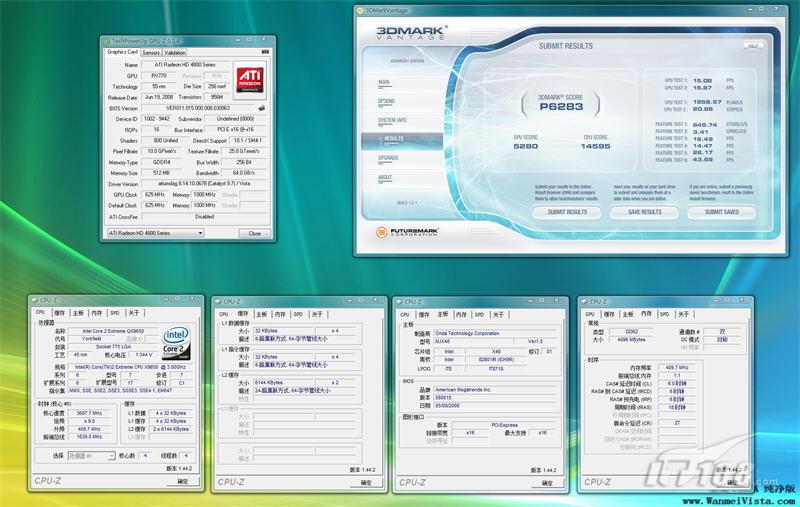The width and height of the screenshot is (800, 507).
Task: Click the GPU-Z Name field ATI Radeon HD 4800
Action: pyautogui.click(x=185, y=65)
